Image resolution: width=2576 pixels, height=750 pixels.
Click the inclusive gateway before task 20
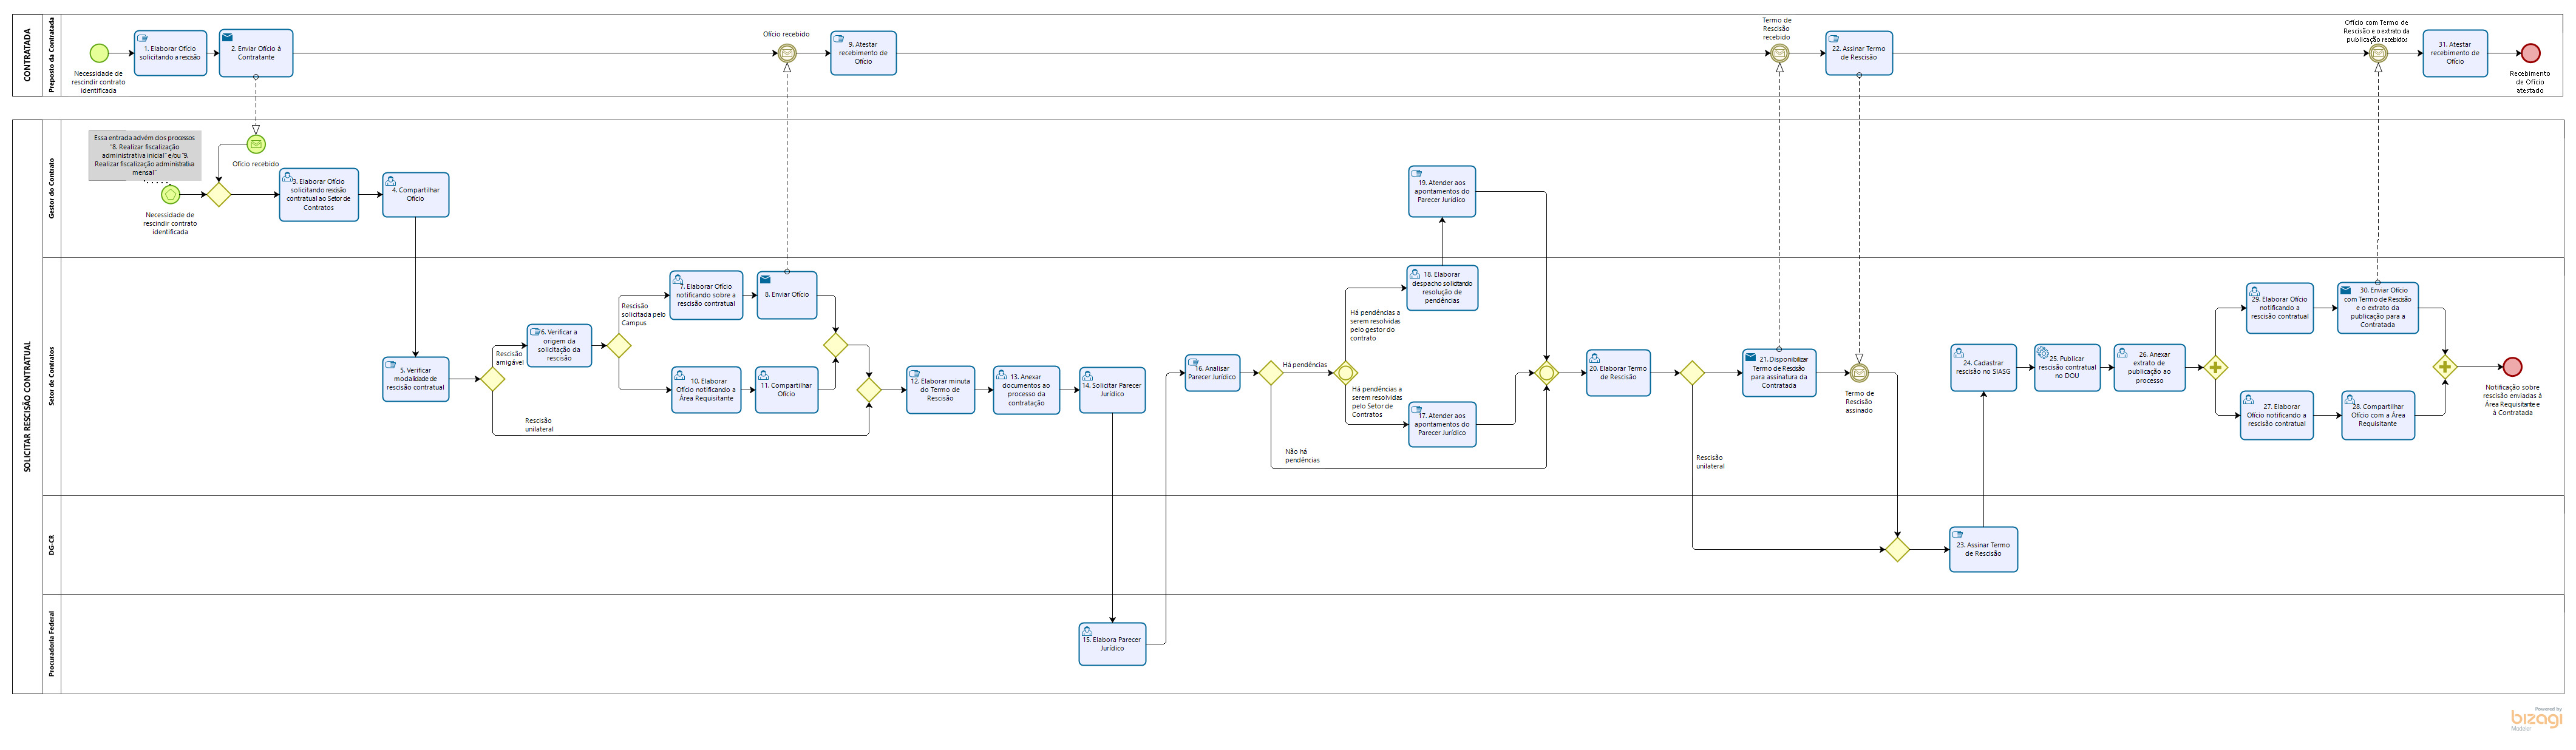coord(1546,373)
